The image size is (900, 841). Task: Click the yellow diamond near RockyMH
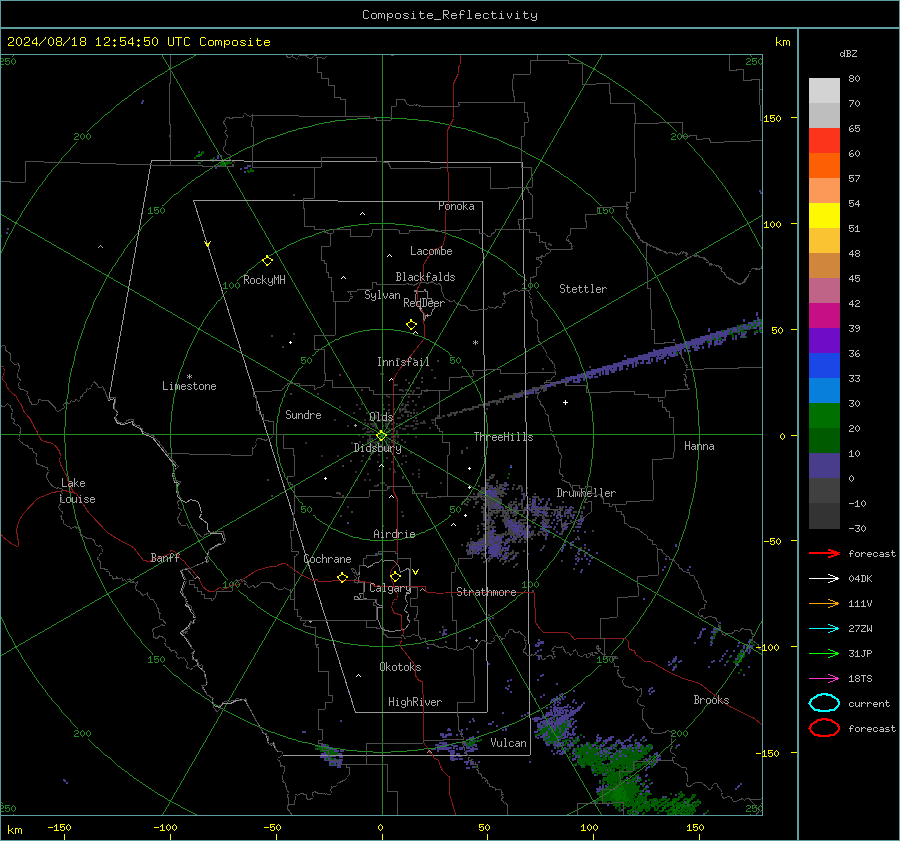[x=267, y=261]
